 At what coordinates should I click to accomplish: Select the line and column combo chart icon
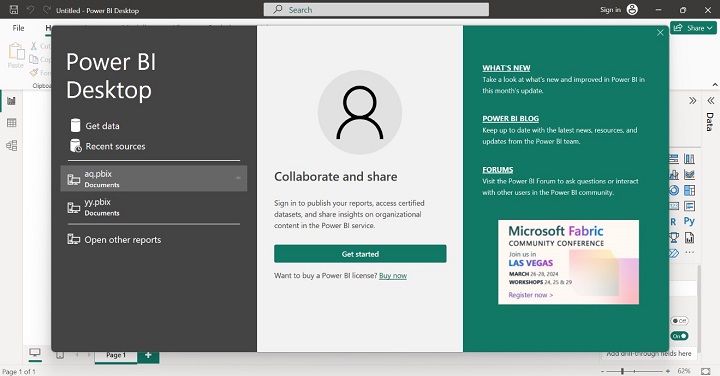tap(674, 174)
